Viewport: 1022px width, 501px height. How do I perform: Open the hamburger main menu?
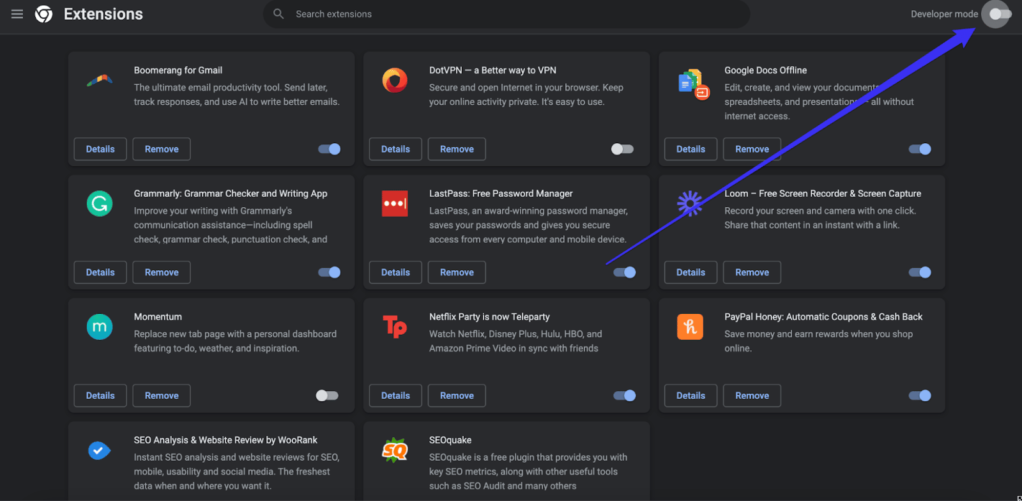(x=17, y=14)
